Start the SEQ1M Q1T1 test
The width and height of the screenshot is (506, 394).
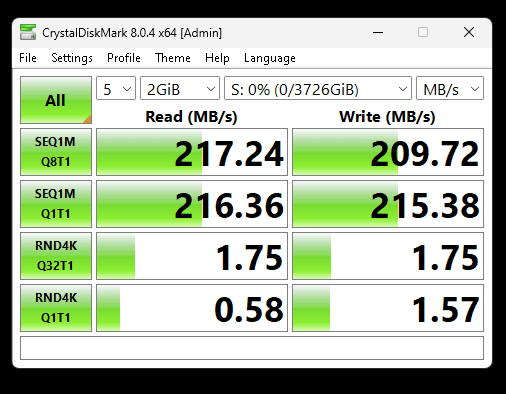[x=56, y=204]
